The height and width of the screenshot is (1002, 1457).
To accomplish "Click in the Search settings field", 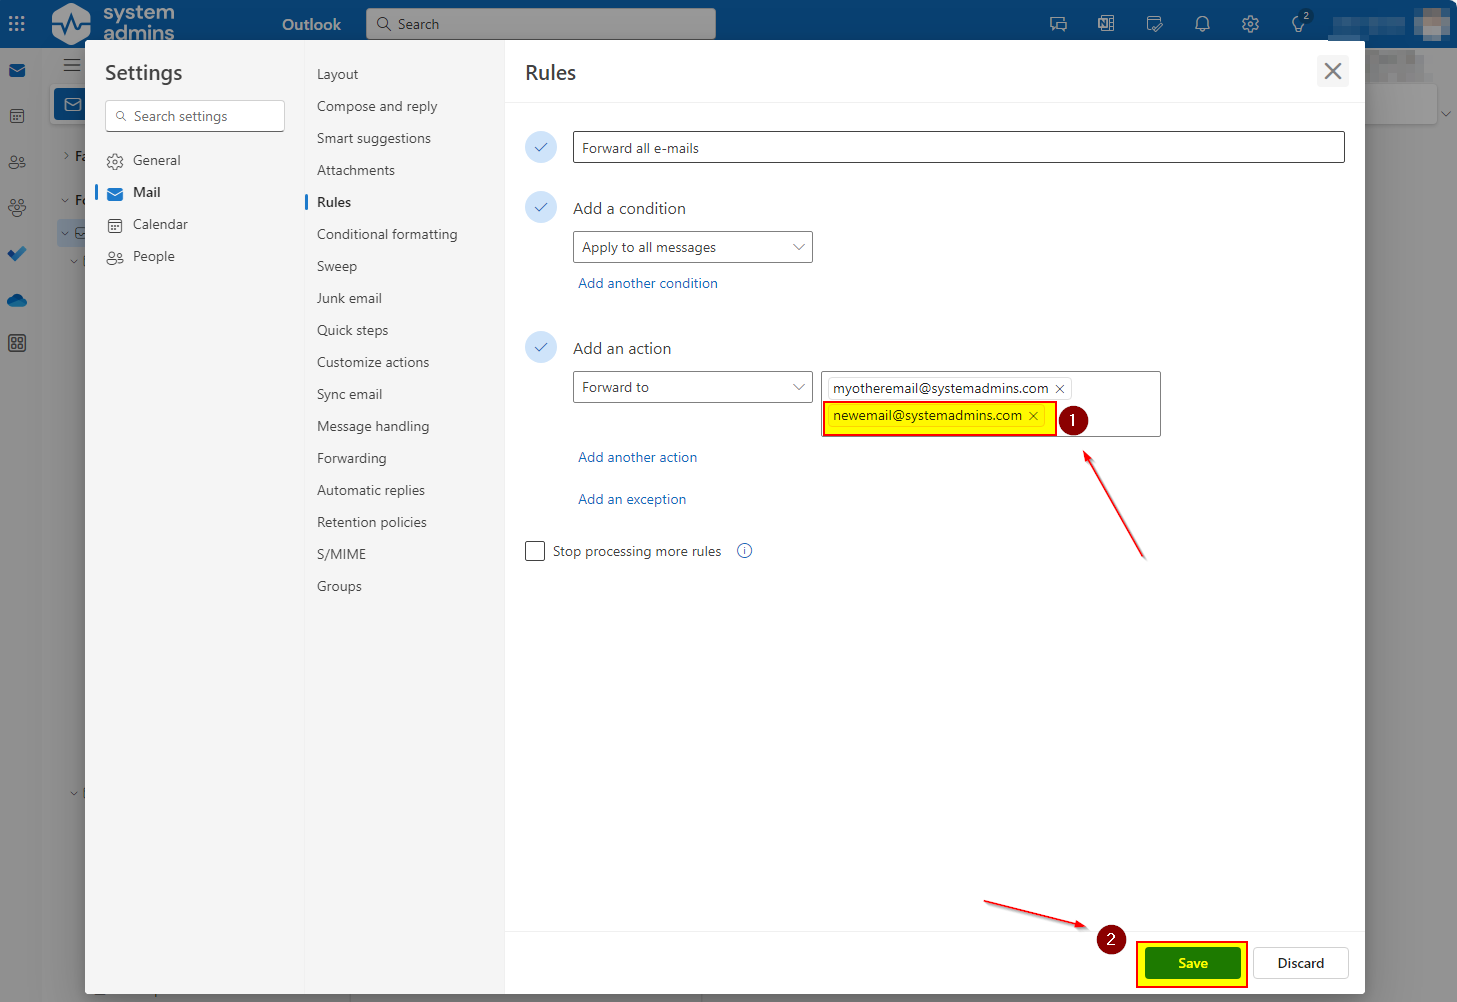I will point(194,116).
